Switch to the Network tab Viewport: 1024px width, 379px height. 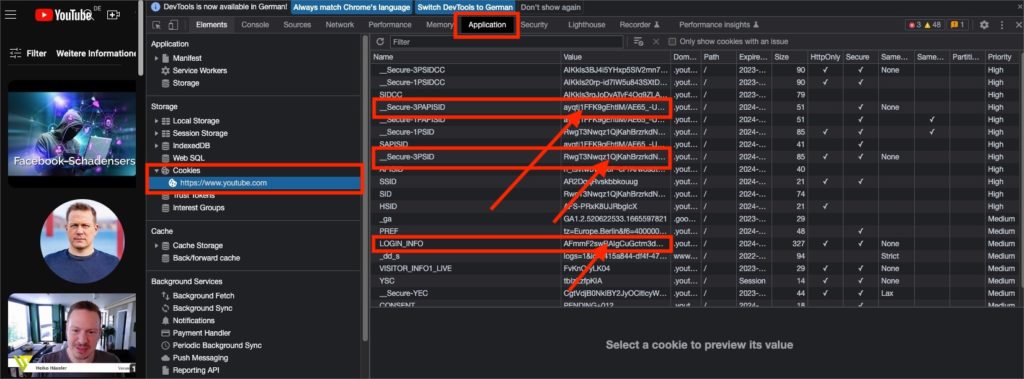tap(340, 25)
